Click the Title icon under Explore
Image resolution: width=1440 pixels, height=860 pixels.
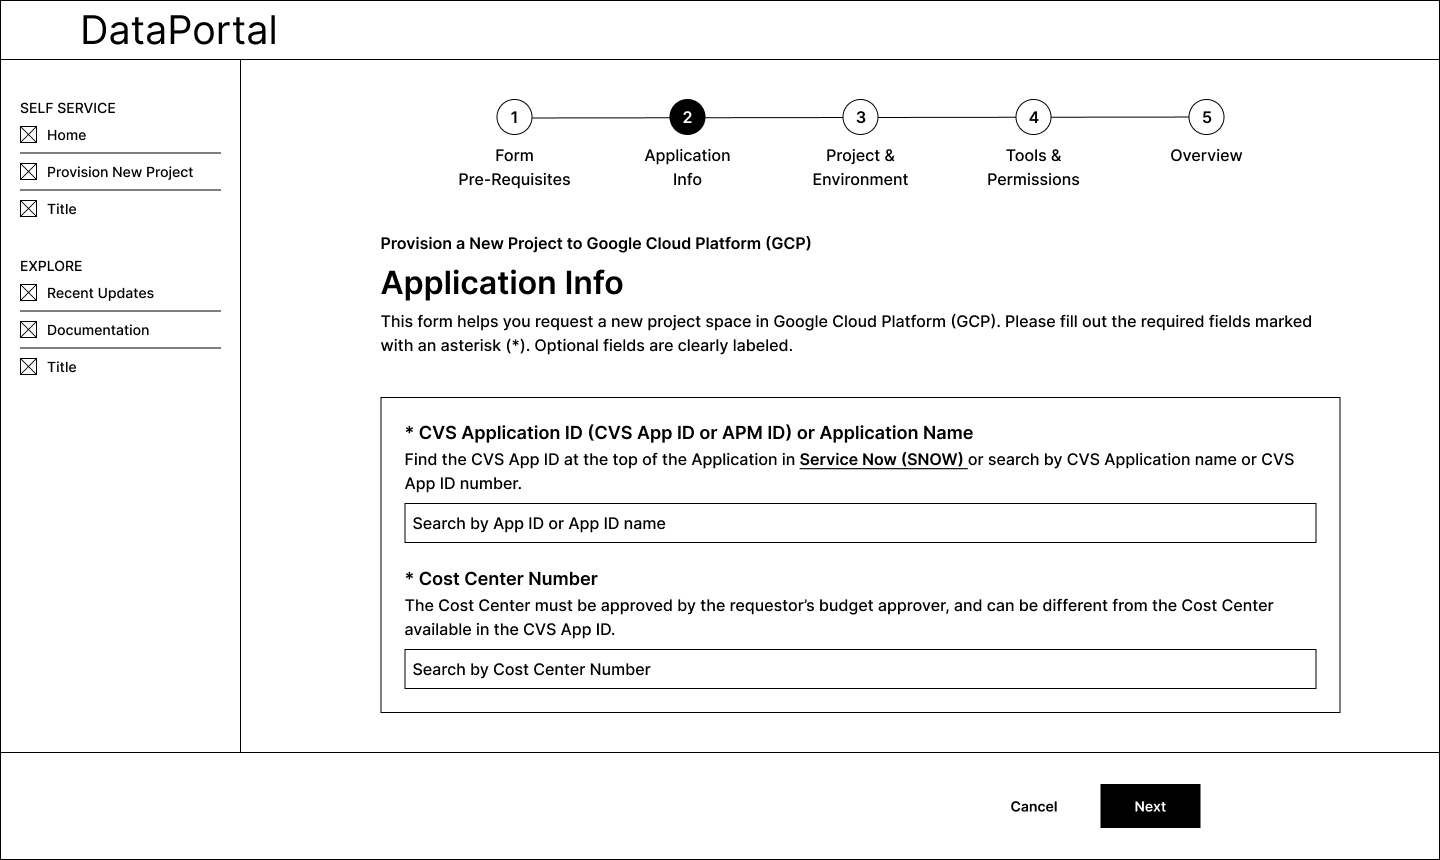pos(28,365)
